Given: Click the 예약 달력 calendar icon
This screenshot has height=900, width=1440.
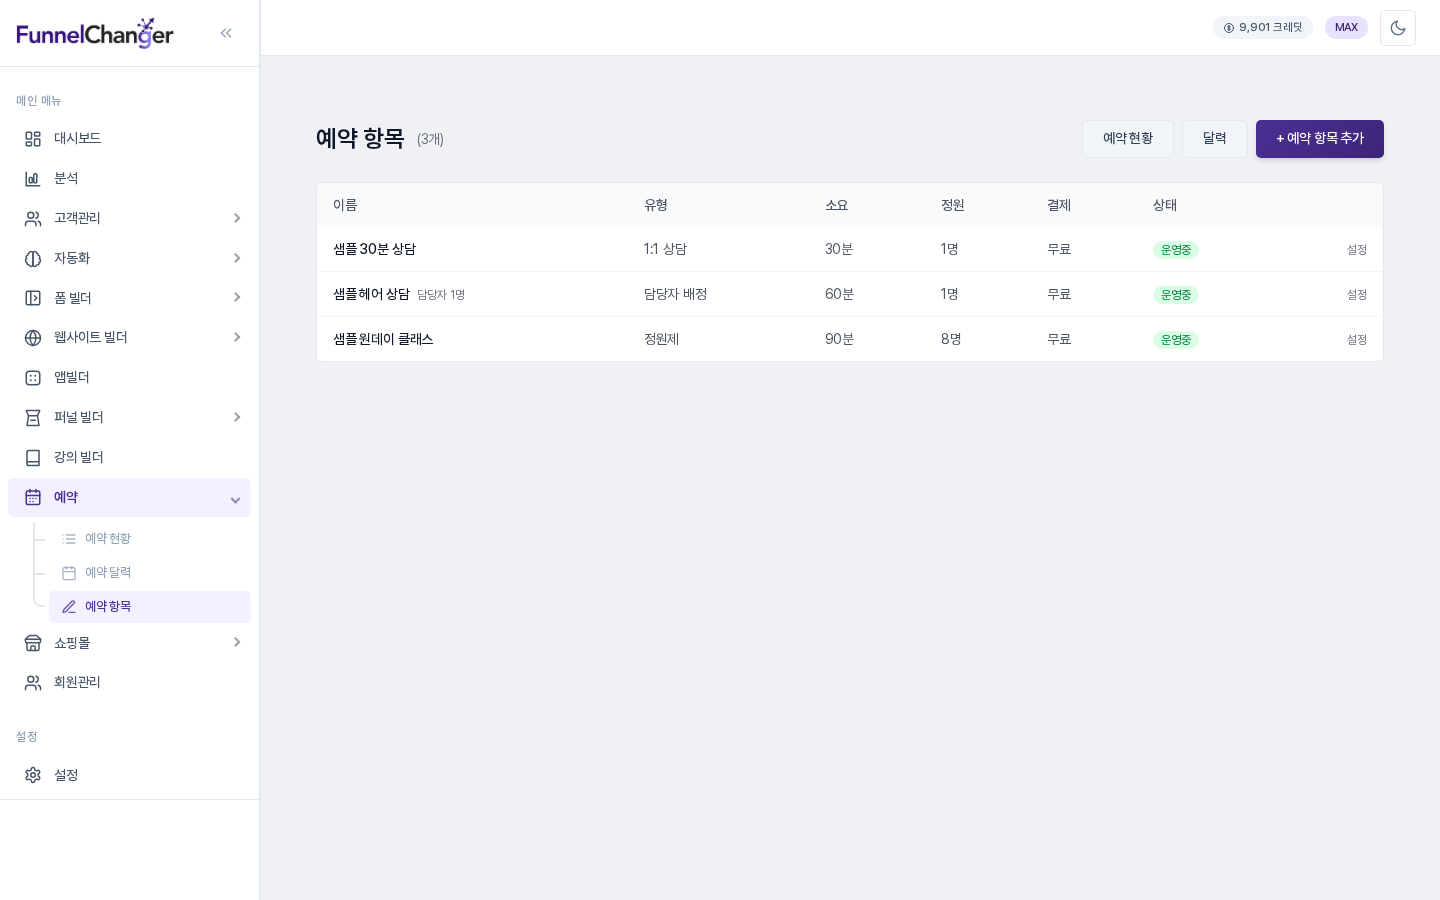Looking at the screenshot, I should pos(69,573).
